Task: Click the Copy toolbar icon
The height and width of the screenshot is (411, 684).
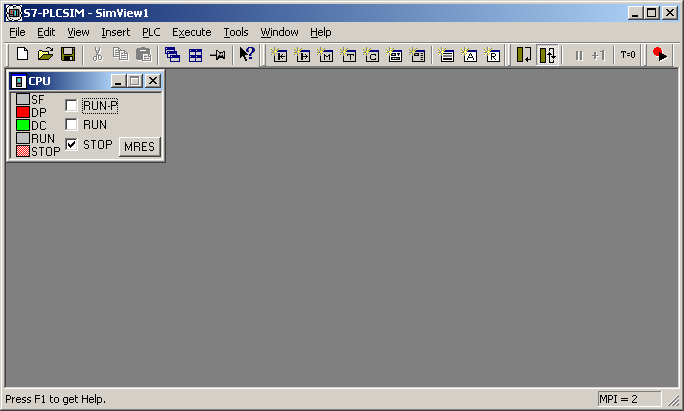Action: tap(120, 55)
